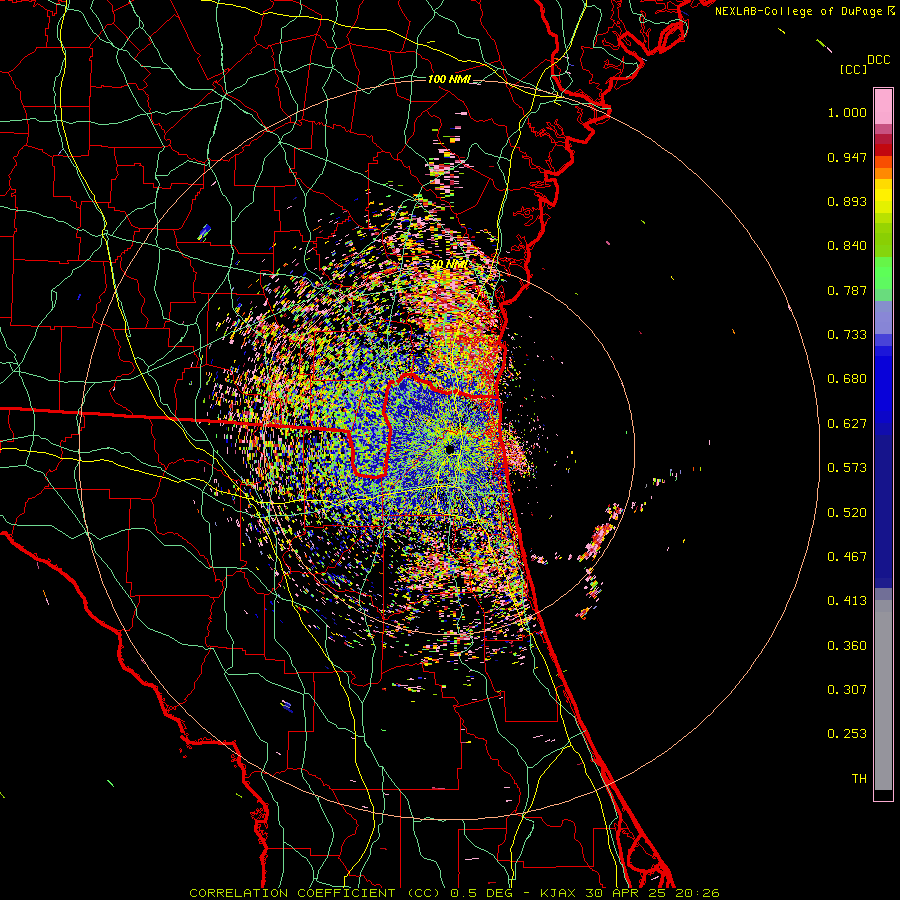
Task: Select the pink top segment of color bar
Action: pyautogui.click(x=883, y=107)
